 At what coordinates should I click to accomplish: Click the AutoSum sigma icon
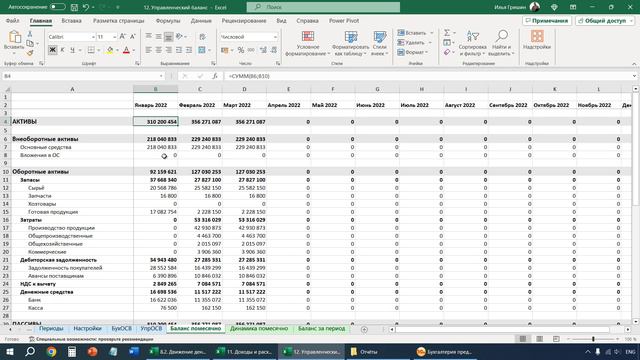(x=447, y=33)
